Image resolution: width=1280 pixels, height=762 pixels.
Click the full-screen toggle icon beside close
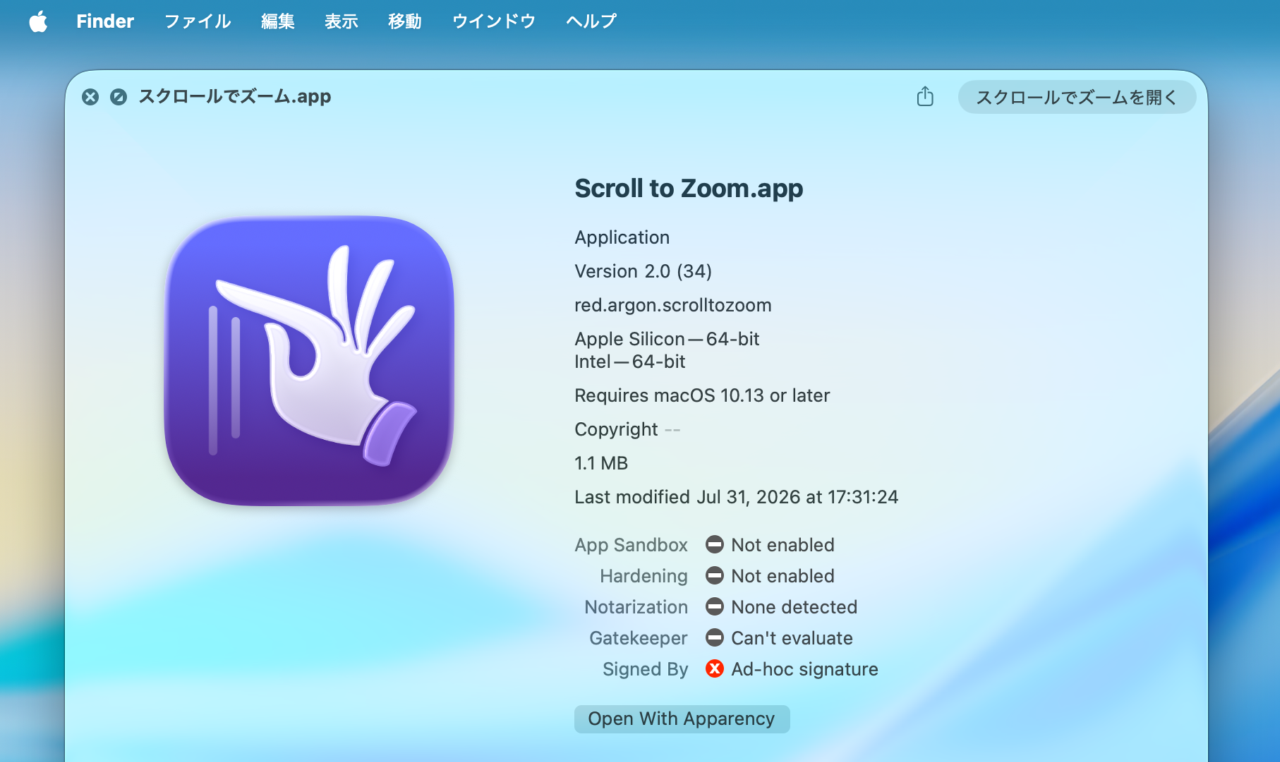click(118, 97)
